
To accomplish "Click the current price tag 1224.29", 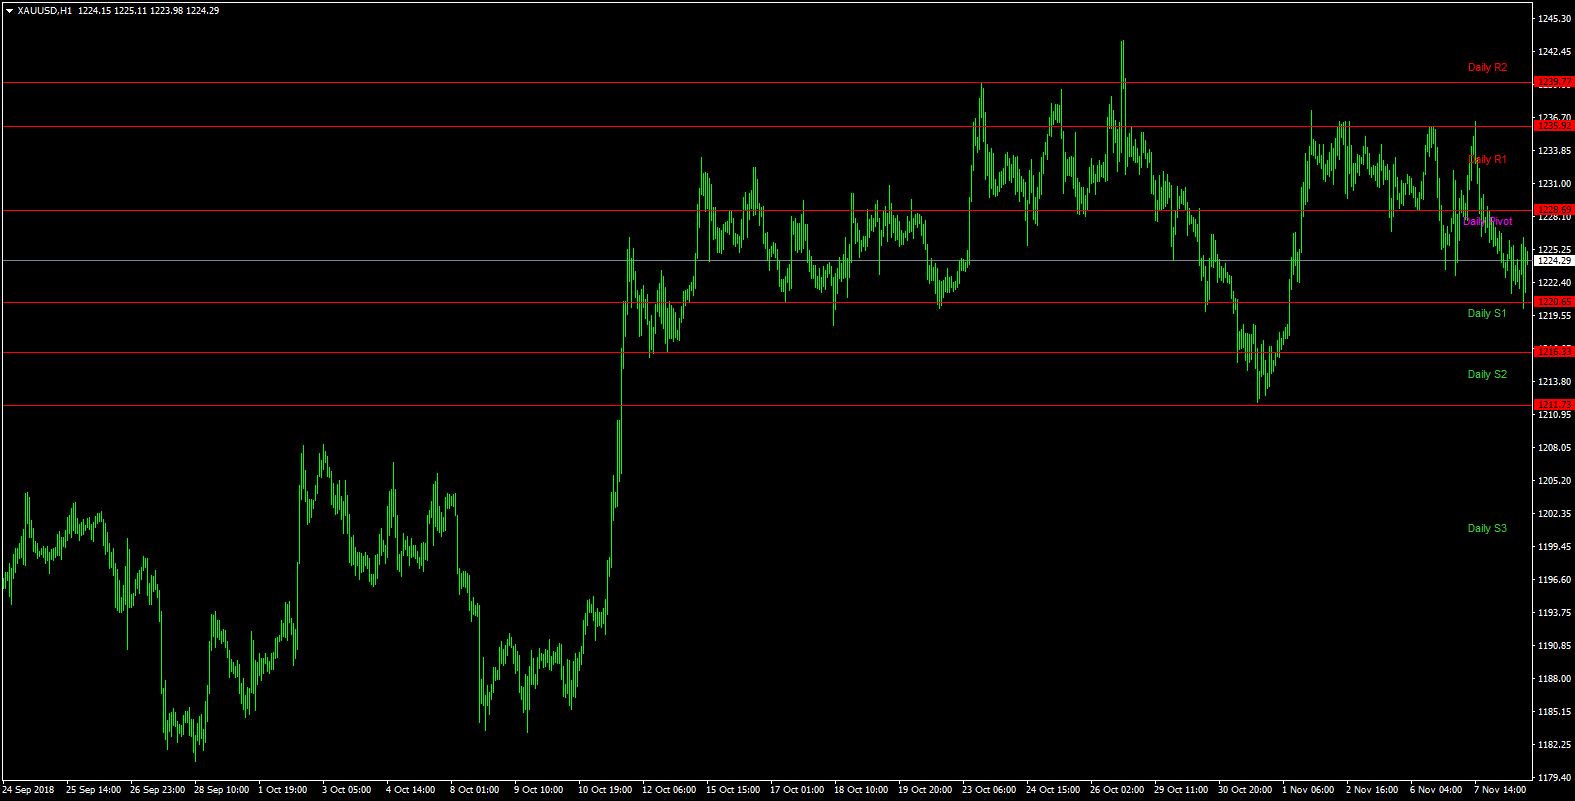I will pos(1554,261).
